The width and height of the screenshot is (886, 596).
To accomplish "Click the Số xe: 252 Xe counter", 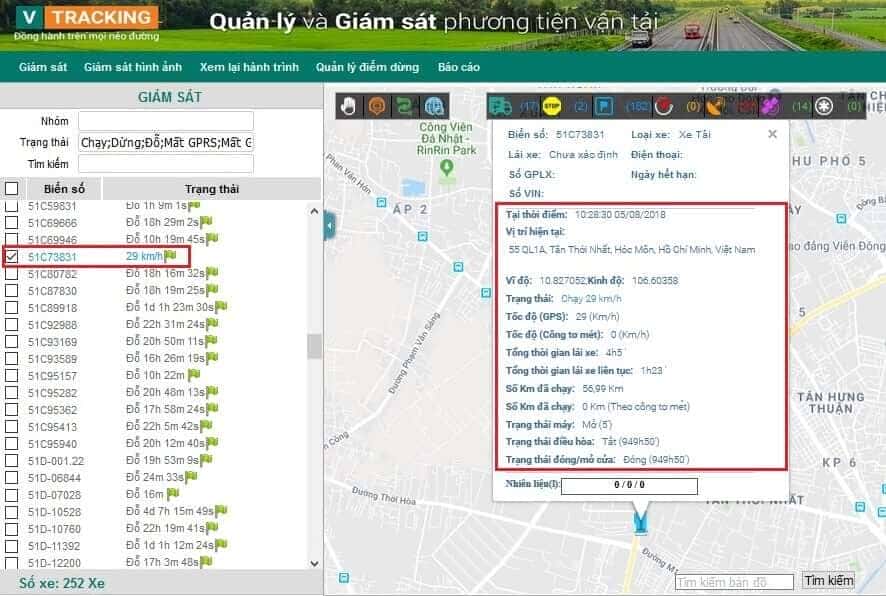I will tap(62, 583).
